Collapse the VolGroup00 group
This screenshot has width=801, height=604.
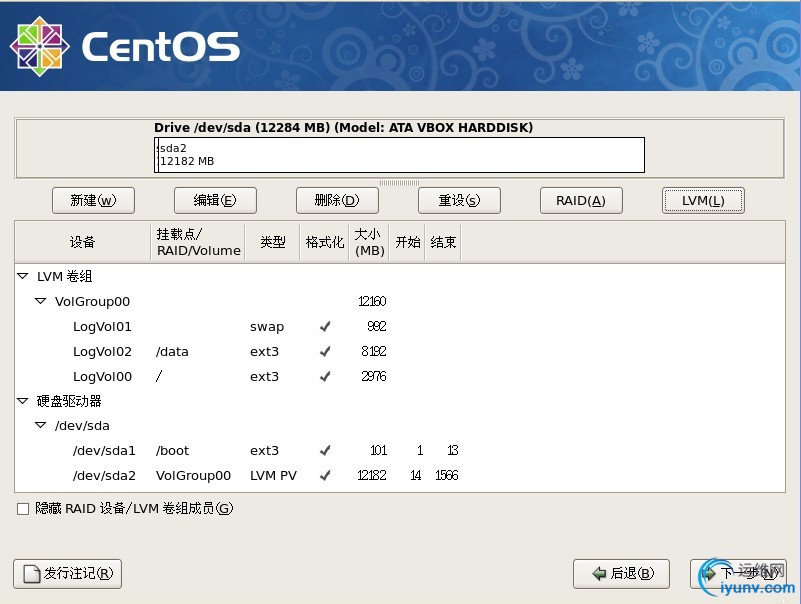(x=40, y=301)
